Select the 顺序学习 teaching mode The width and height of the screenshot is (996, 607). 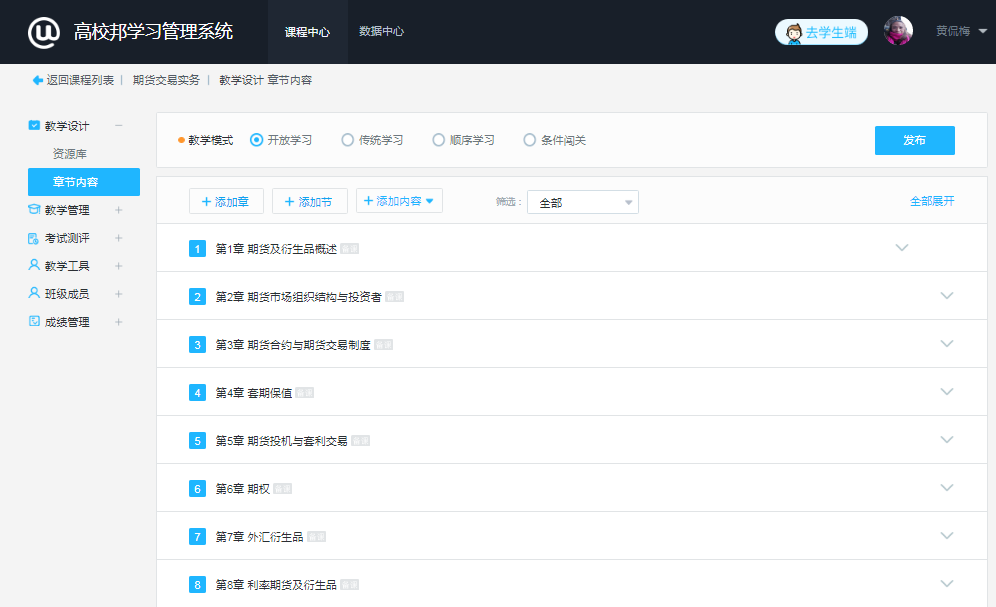[x=439, y=140]
